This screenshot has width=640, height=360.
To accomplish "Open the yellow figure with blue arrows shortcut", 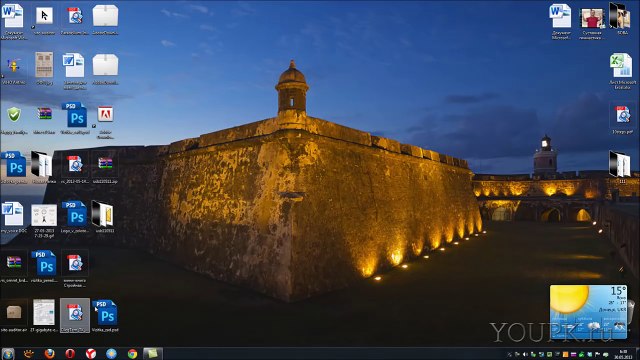I will coord(13,66).
